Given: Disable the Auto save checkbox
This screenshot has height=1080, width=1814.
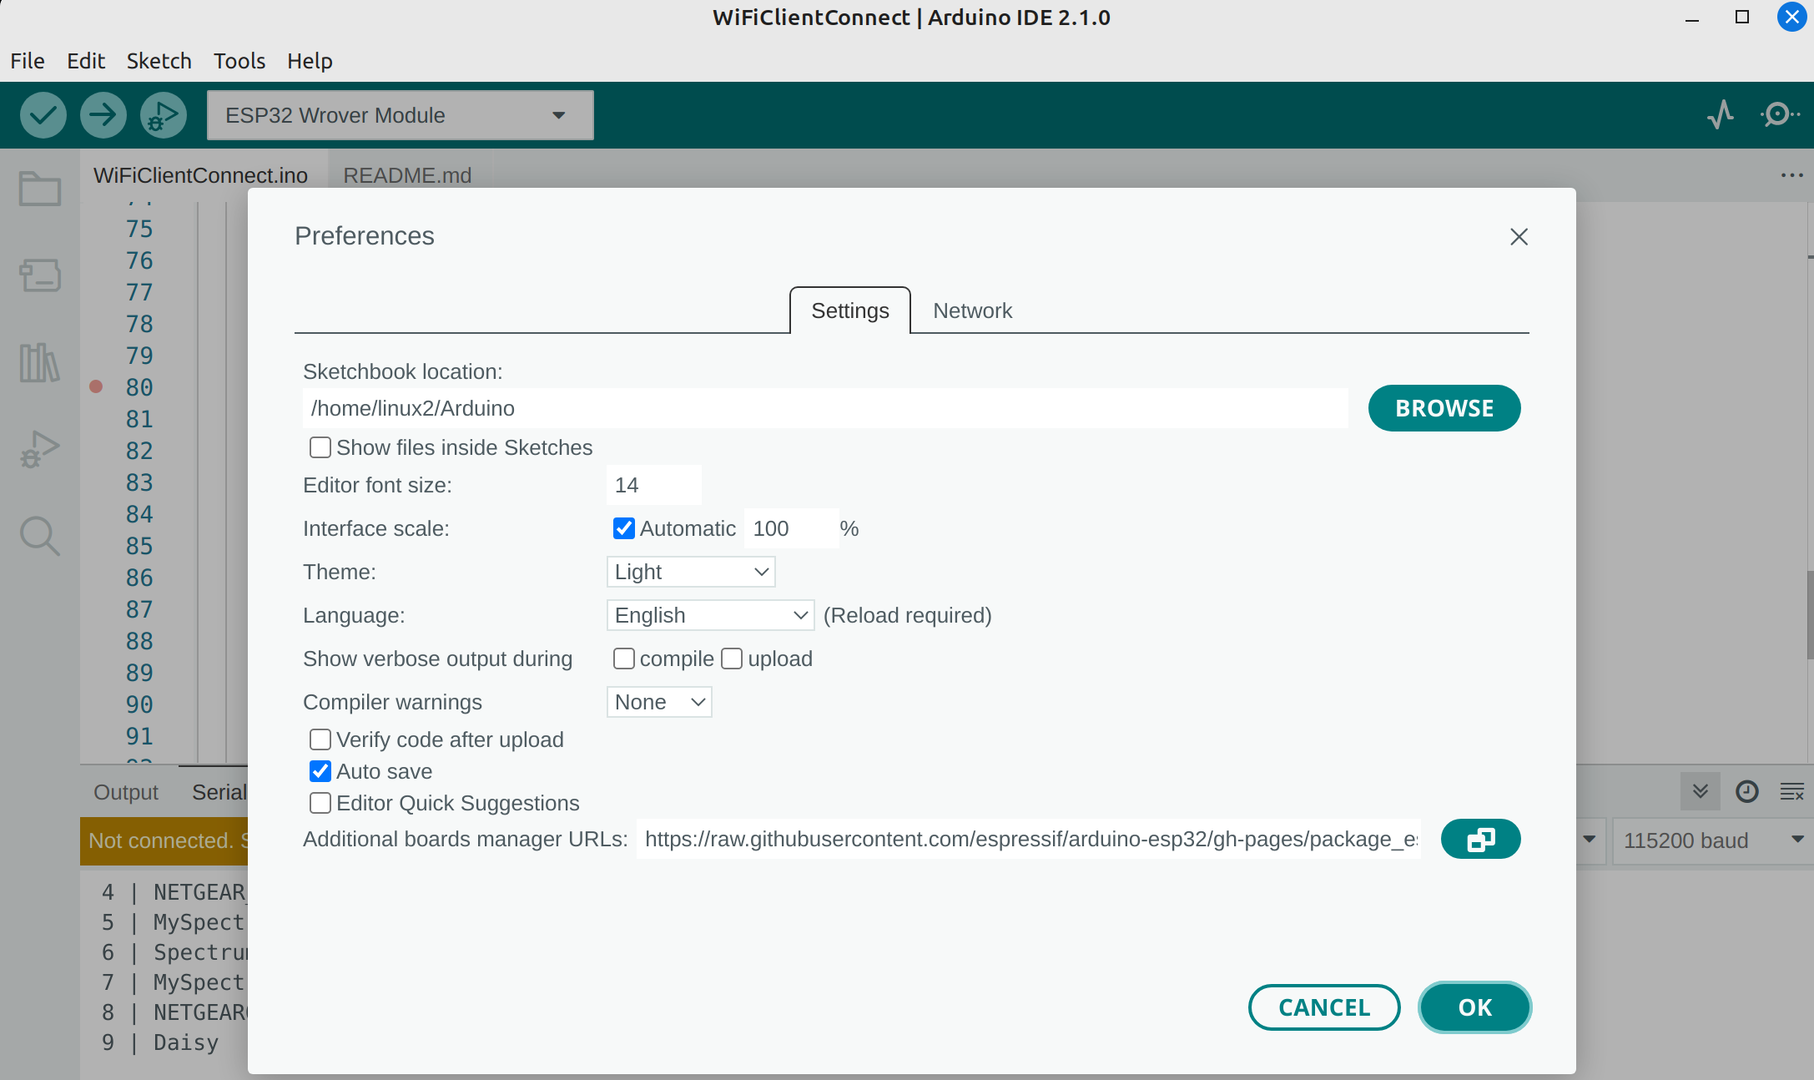Looking at the screenshot, I should click(x=320, y=771).
